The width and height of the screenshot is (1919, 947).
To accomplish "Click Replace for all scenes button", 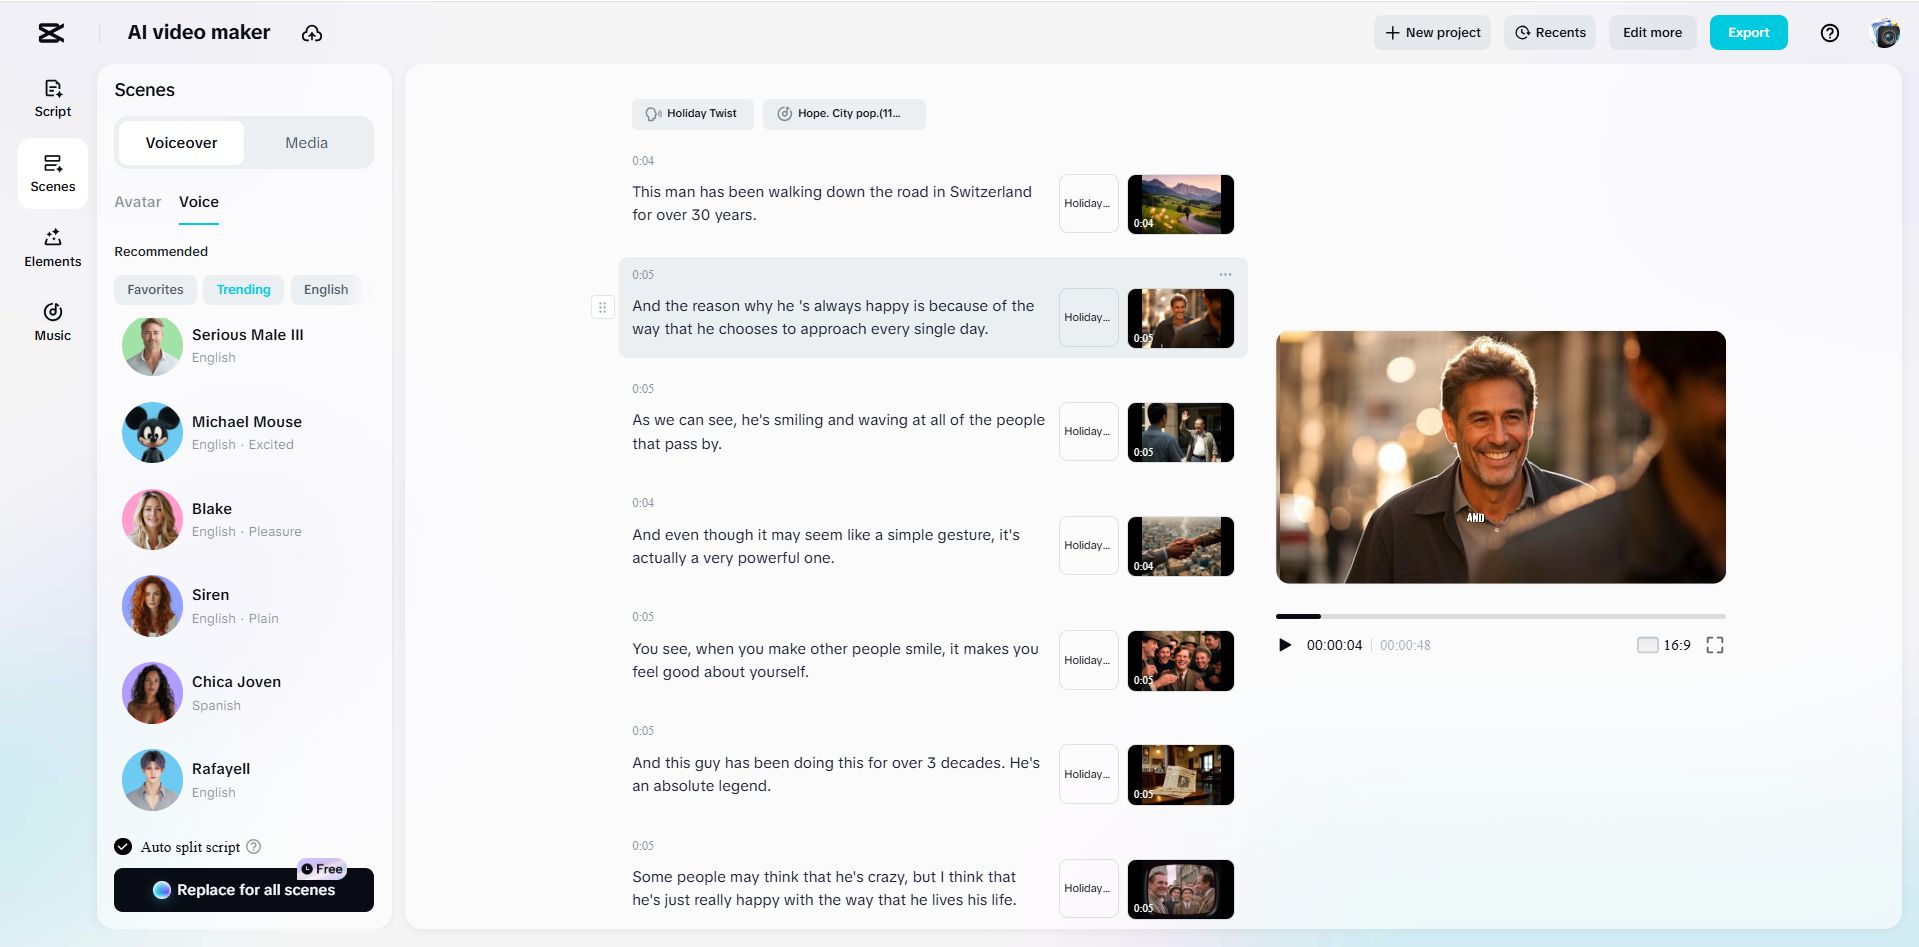I will point(244,890).
